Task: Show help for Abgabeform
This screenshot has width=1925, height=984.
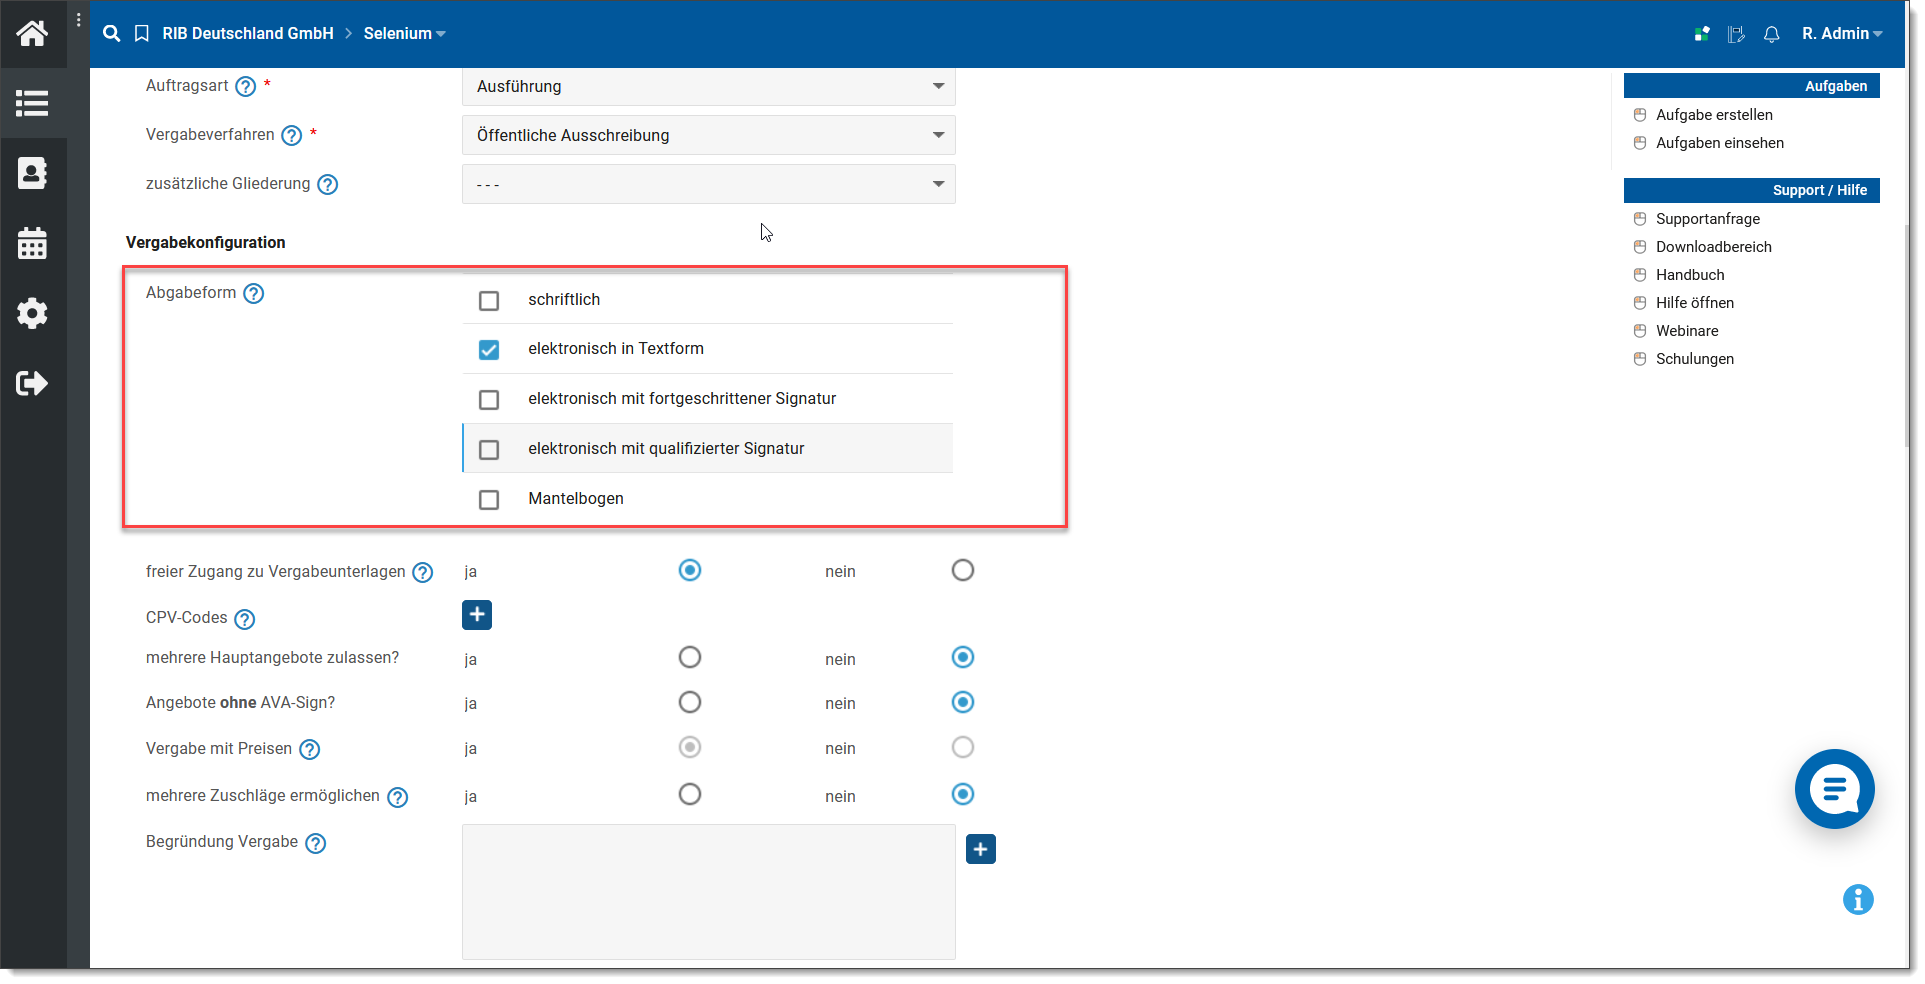Action: point(254,294)
